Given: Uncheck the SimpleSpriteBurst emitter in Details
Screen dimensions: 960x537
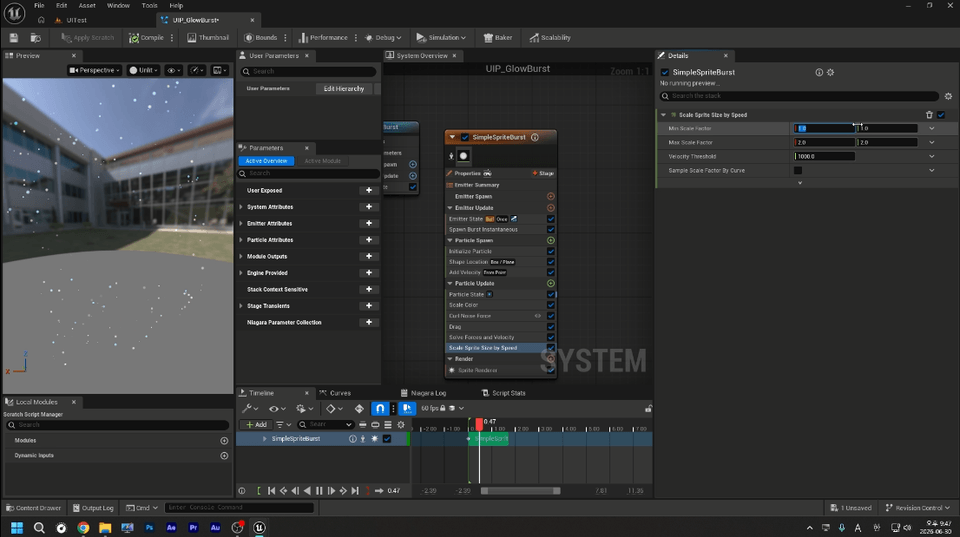Looking at the screenshot, I should pyautogui.click(x=665, y=72).
